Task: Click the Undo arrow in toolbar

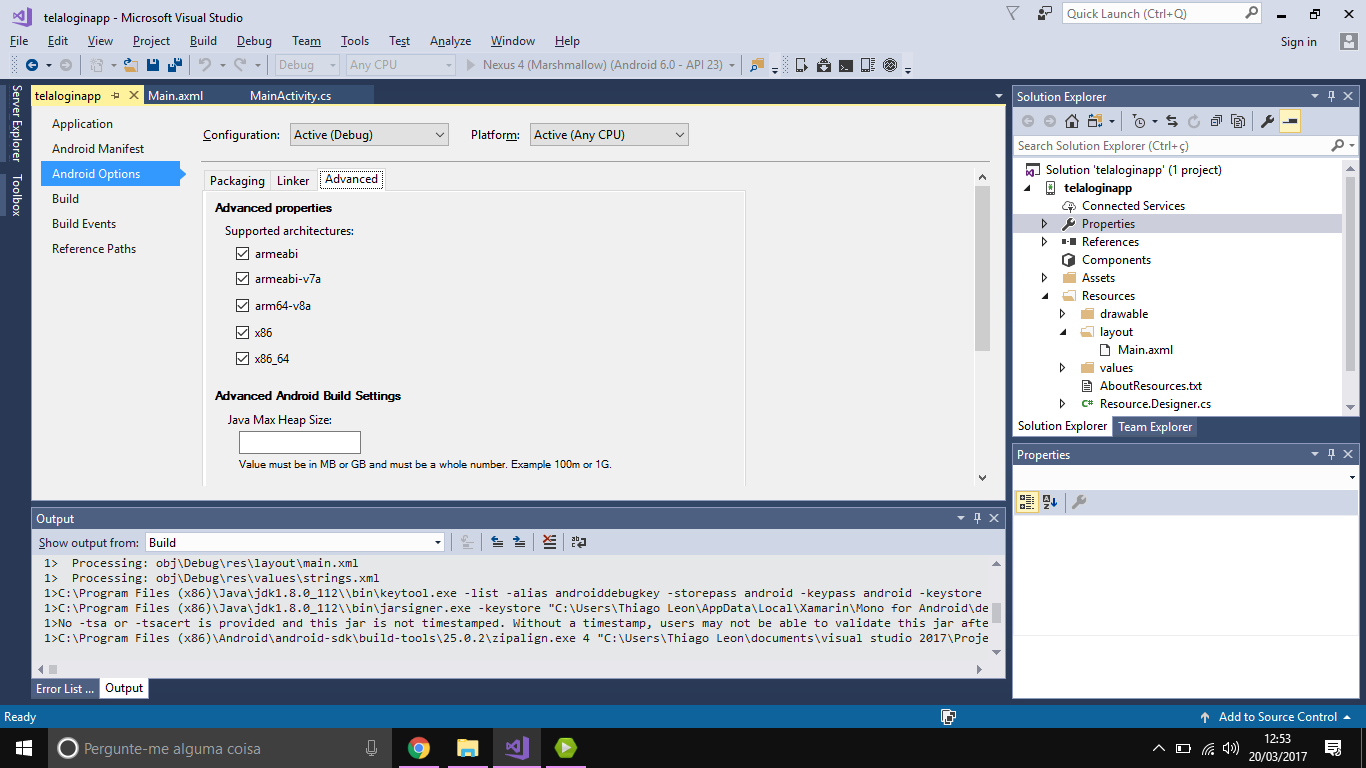Action: (x=205, y=65)
